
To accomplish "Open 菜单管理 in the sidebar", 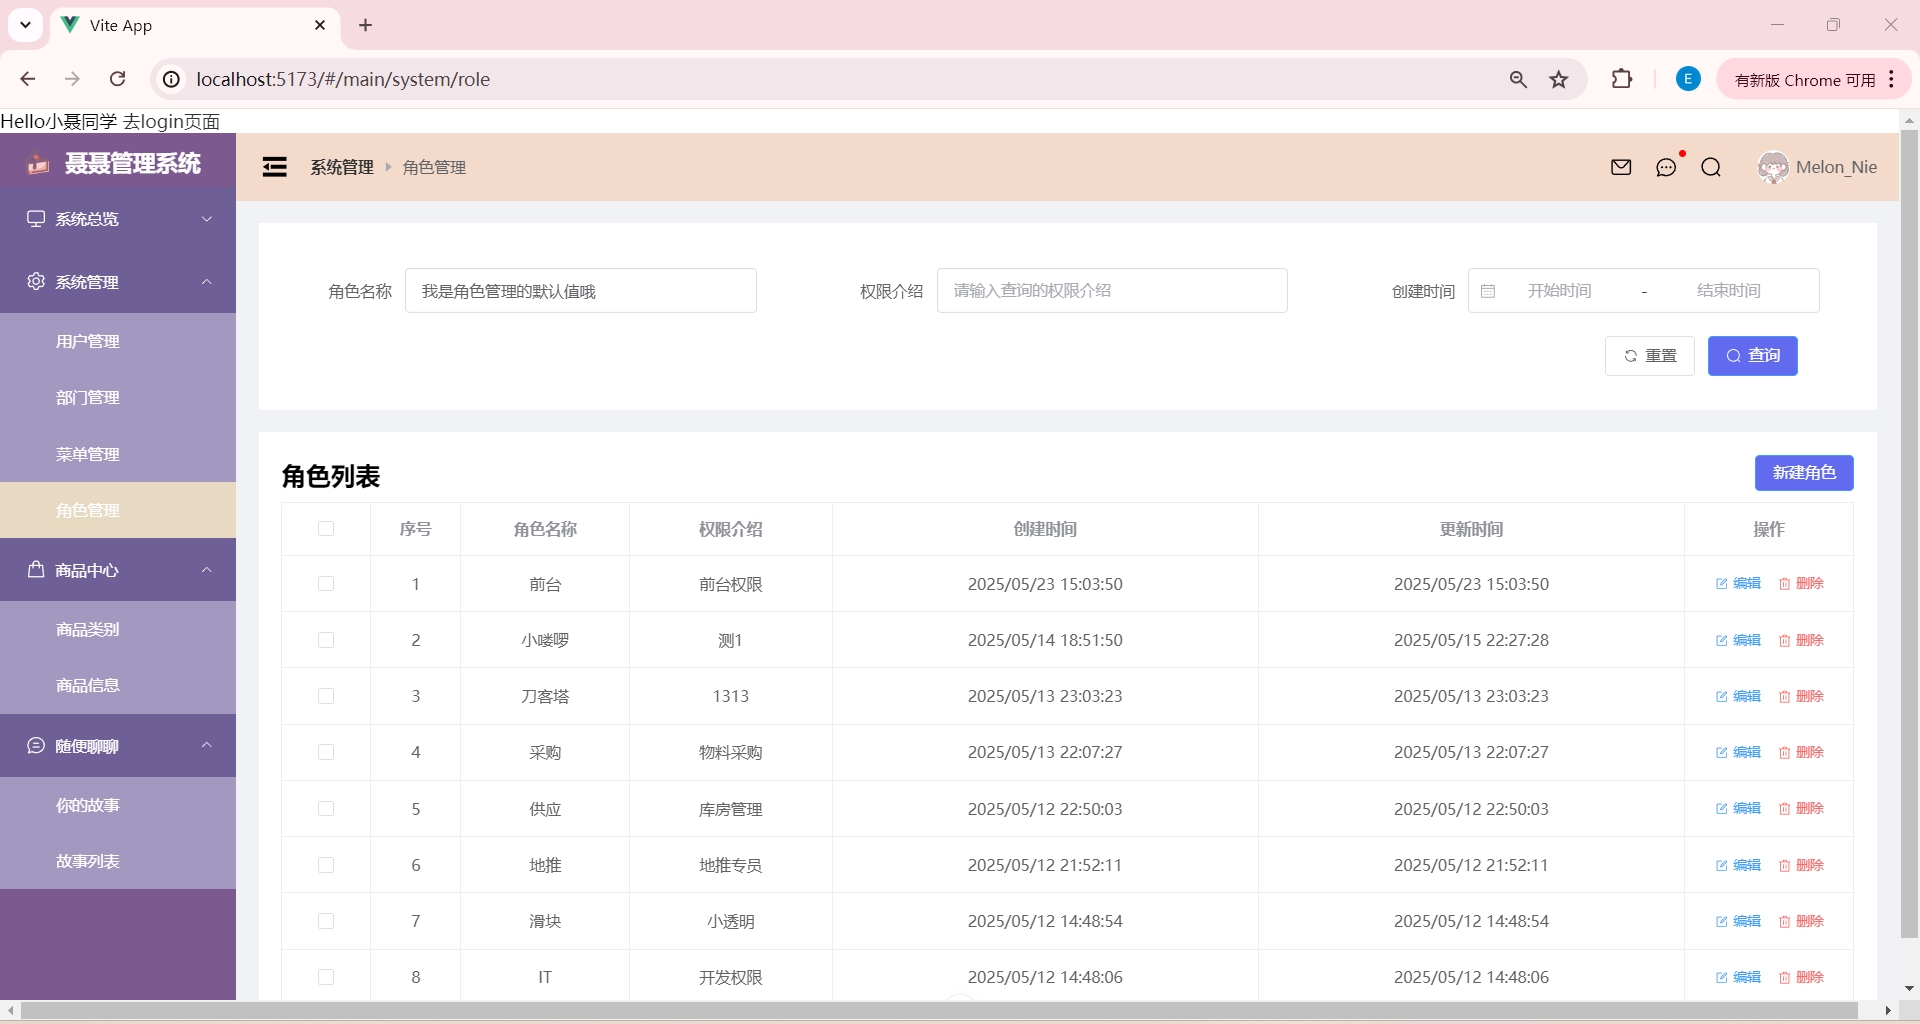I will (118, 454).
